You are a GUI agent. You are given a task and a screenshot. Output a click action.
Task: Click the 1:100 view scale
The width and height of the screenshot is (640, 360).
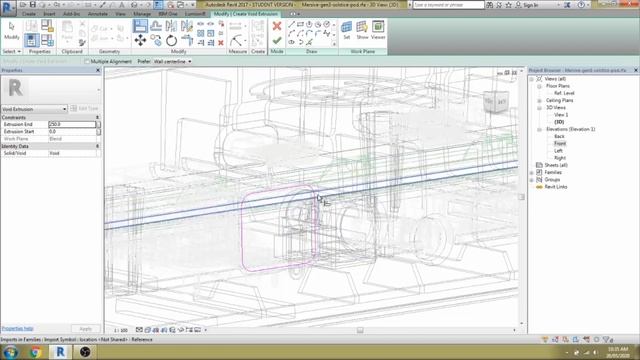click(121, 330)
